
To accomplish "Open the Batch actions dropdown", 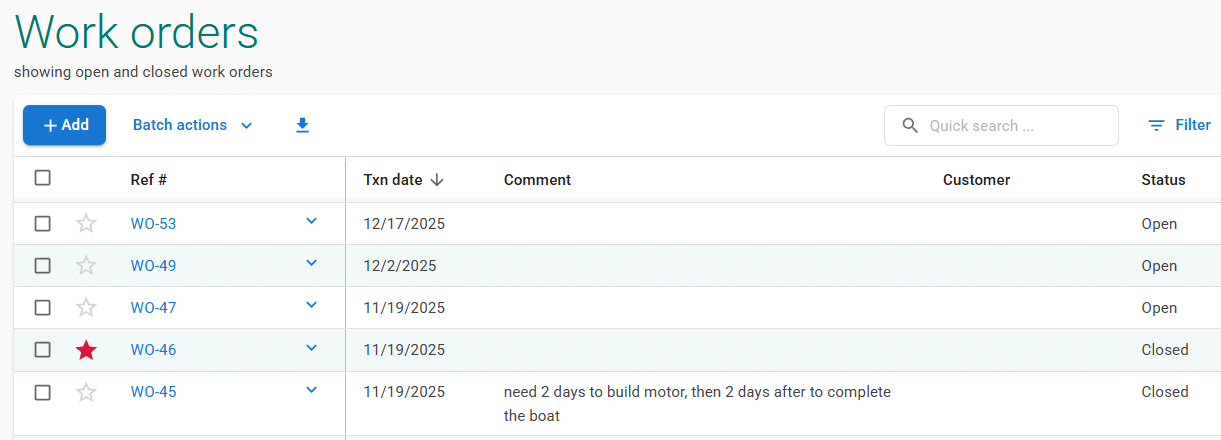I will tap(193, 125).
